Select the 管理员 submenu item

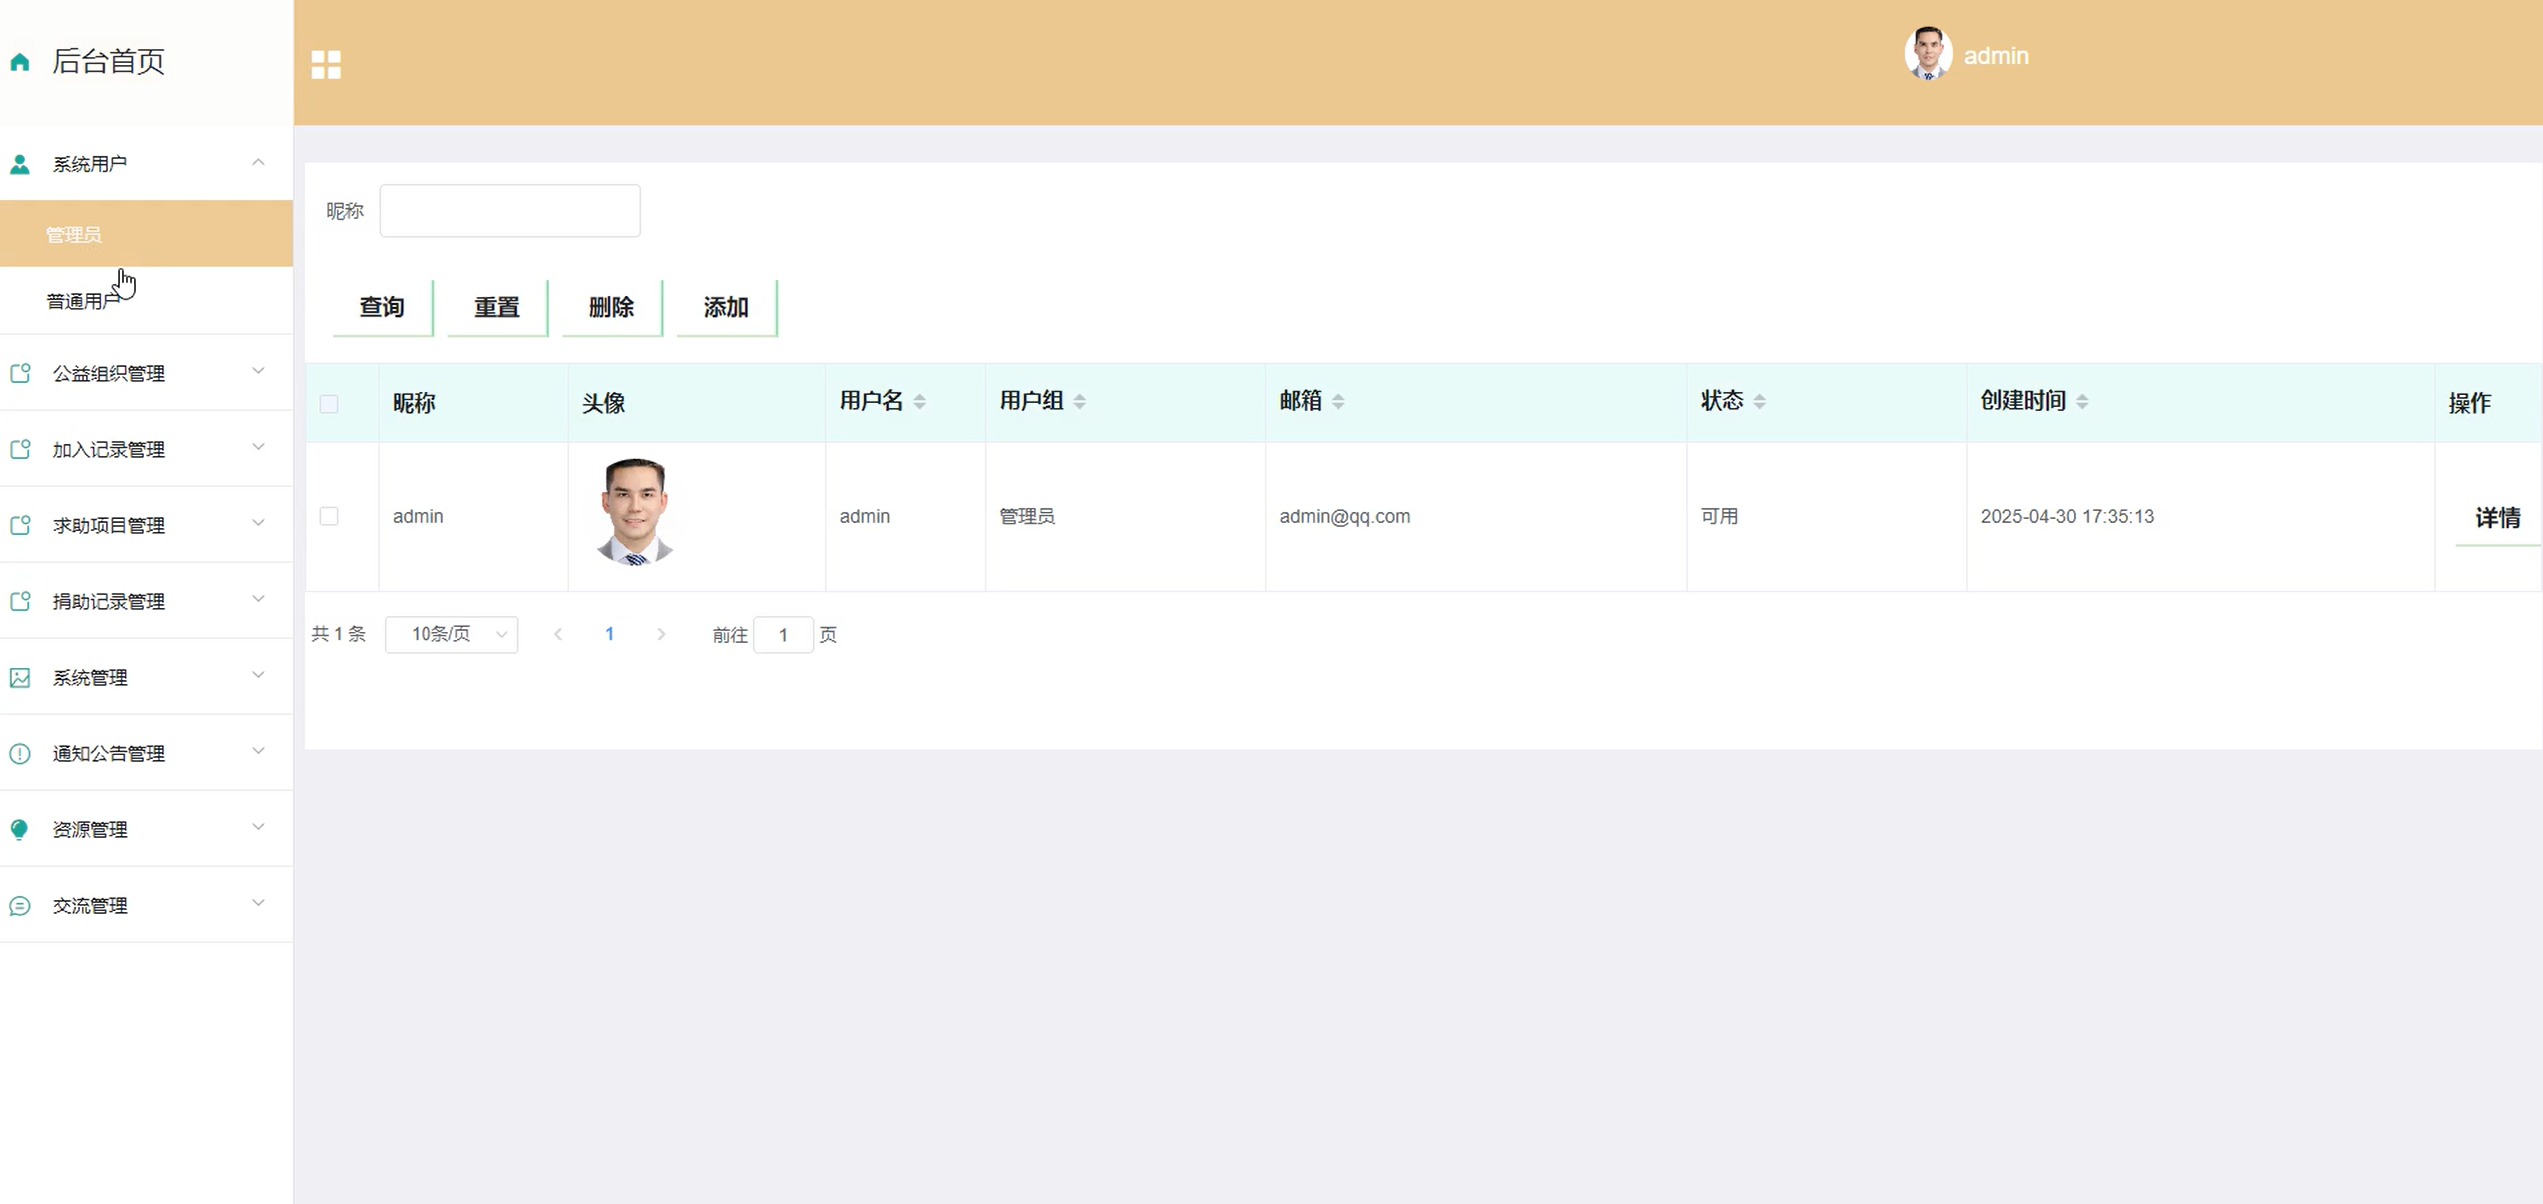(74, 234)
